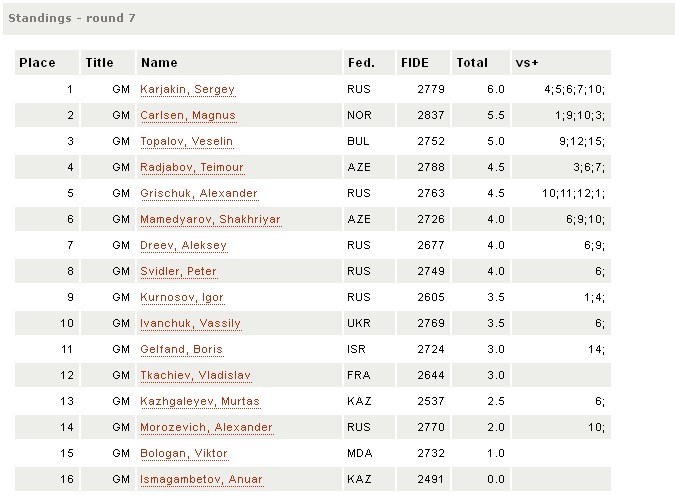The image size is (675, 501).
Task: Open Kurnosov, Igor player link
Action: [x=182, y=297]
